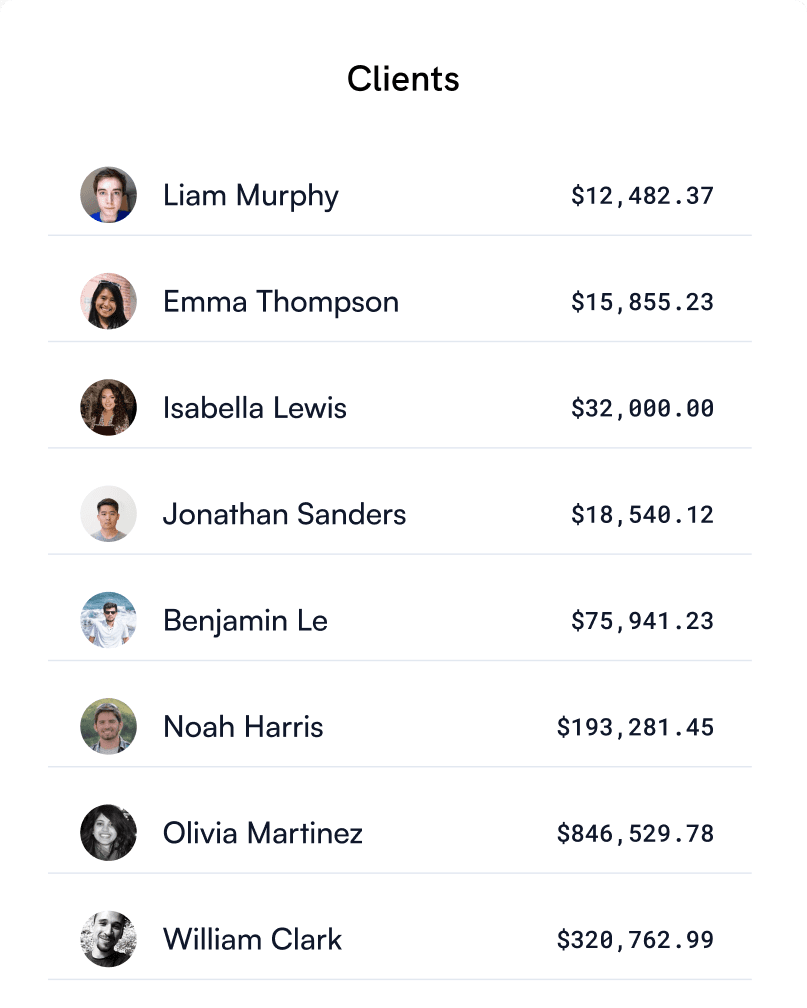Click Emma Thompson's profile avatar
Image resolution: width=807 pixels, height=1008 pixels.
click(x=108, y=301)
